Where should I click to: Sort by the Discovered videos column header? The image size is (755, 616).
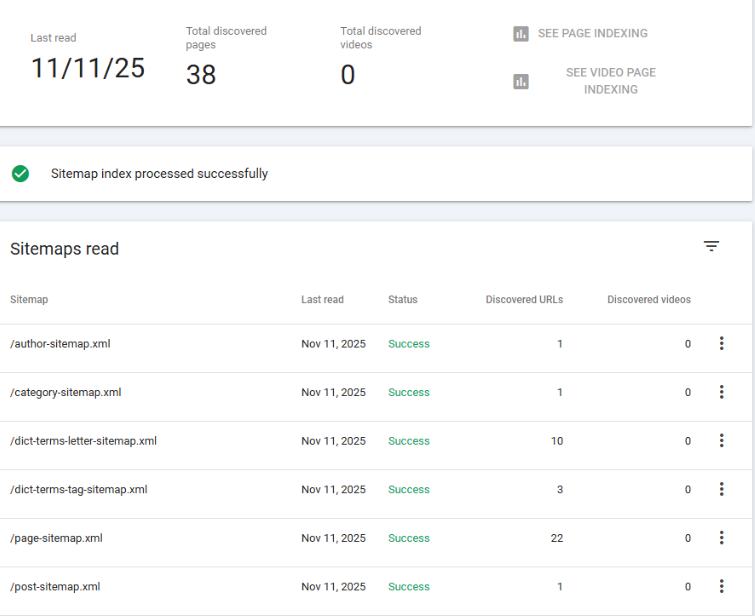coord(648,300)
